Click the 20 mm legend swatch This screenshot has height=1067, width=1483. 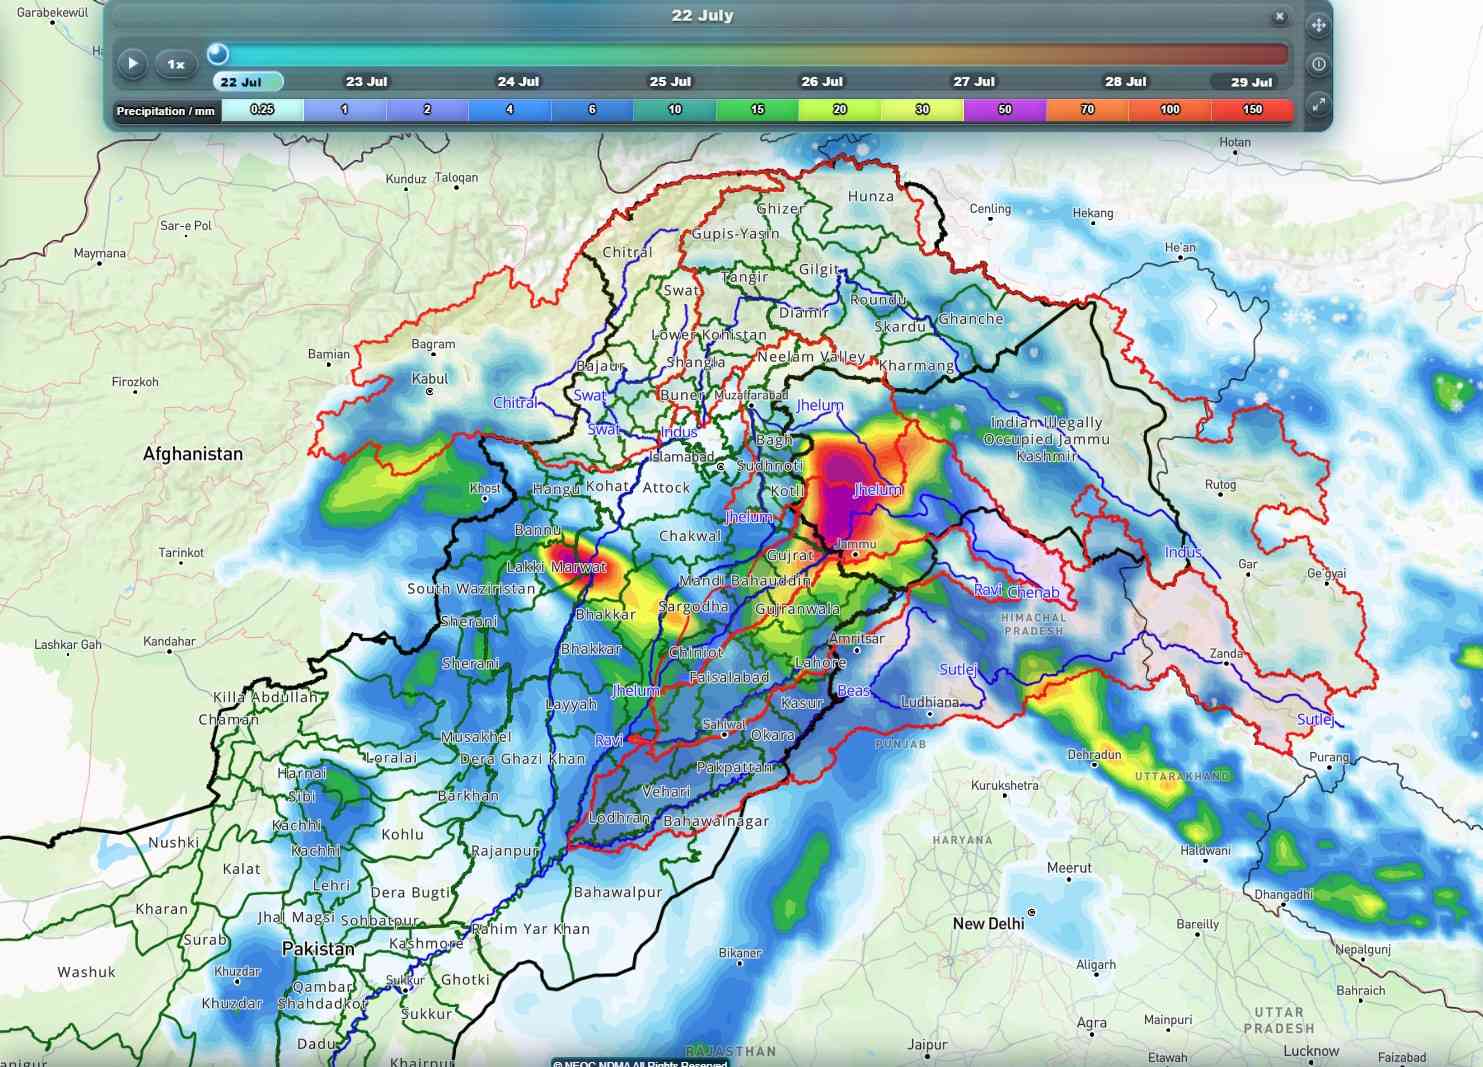coord(840,110)
